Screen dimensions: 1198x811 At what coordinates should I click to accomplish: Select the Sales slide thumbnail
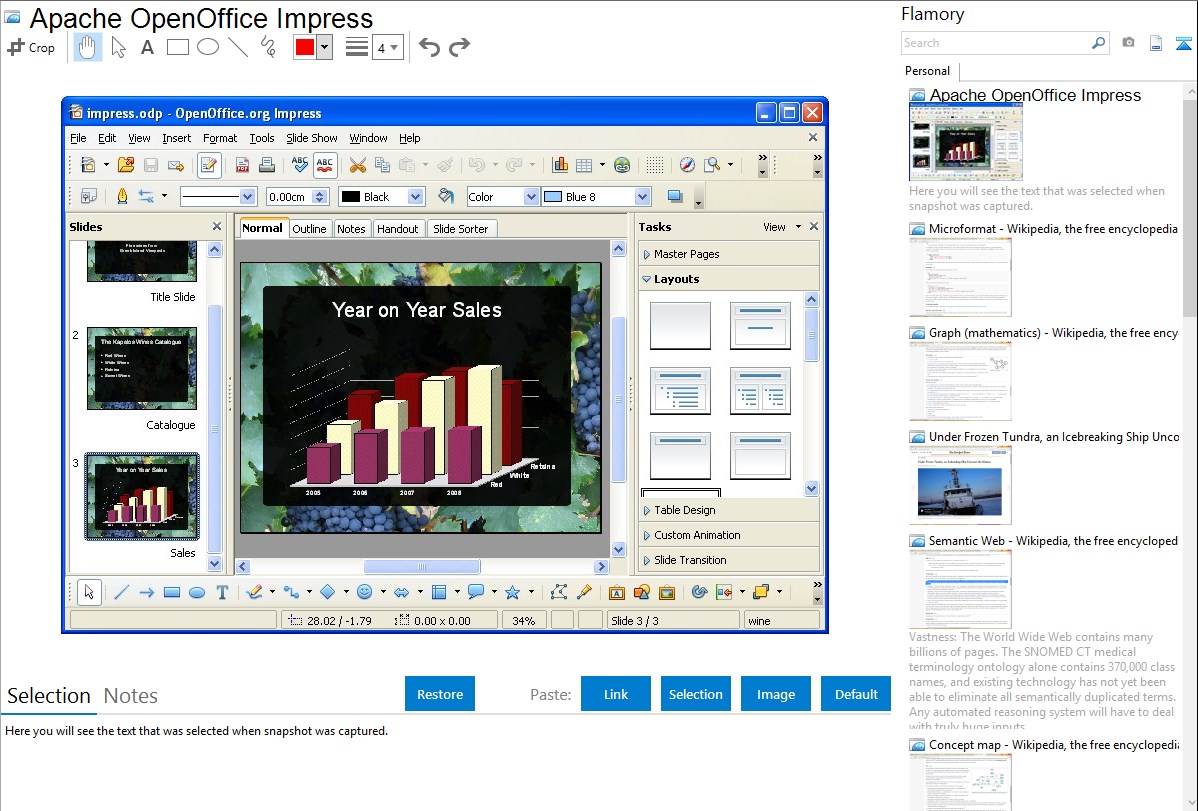pyautogui.click(x=142, y=496)
